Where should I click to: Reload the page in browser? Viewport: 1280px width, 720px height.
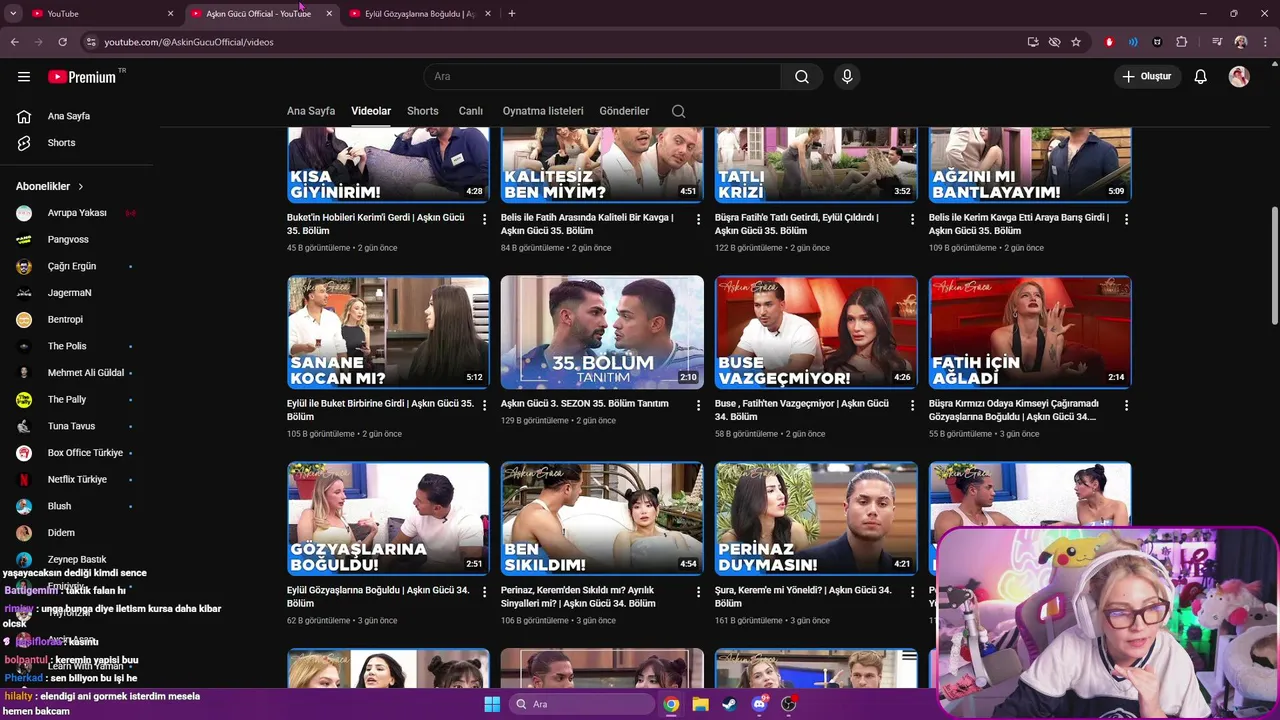tap(62, 42)
